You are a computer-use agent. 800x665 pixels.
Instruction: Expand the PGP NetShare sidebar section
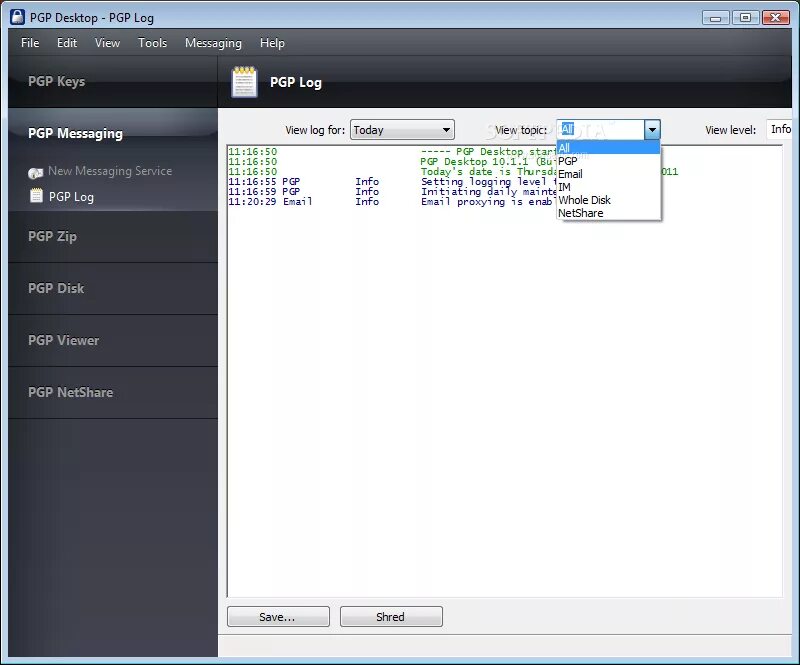[x=113, y=392]
